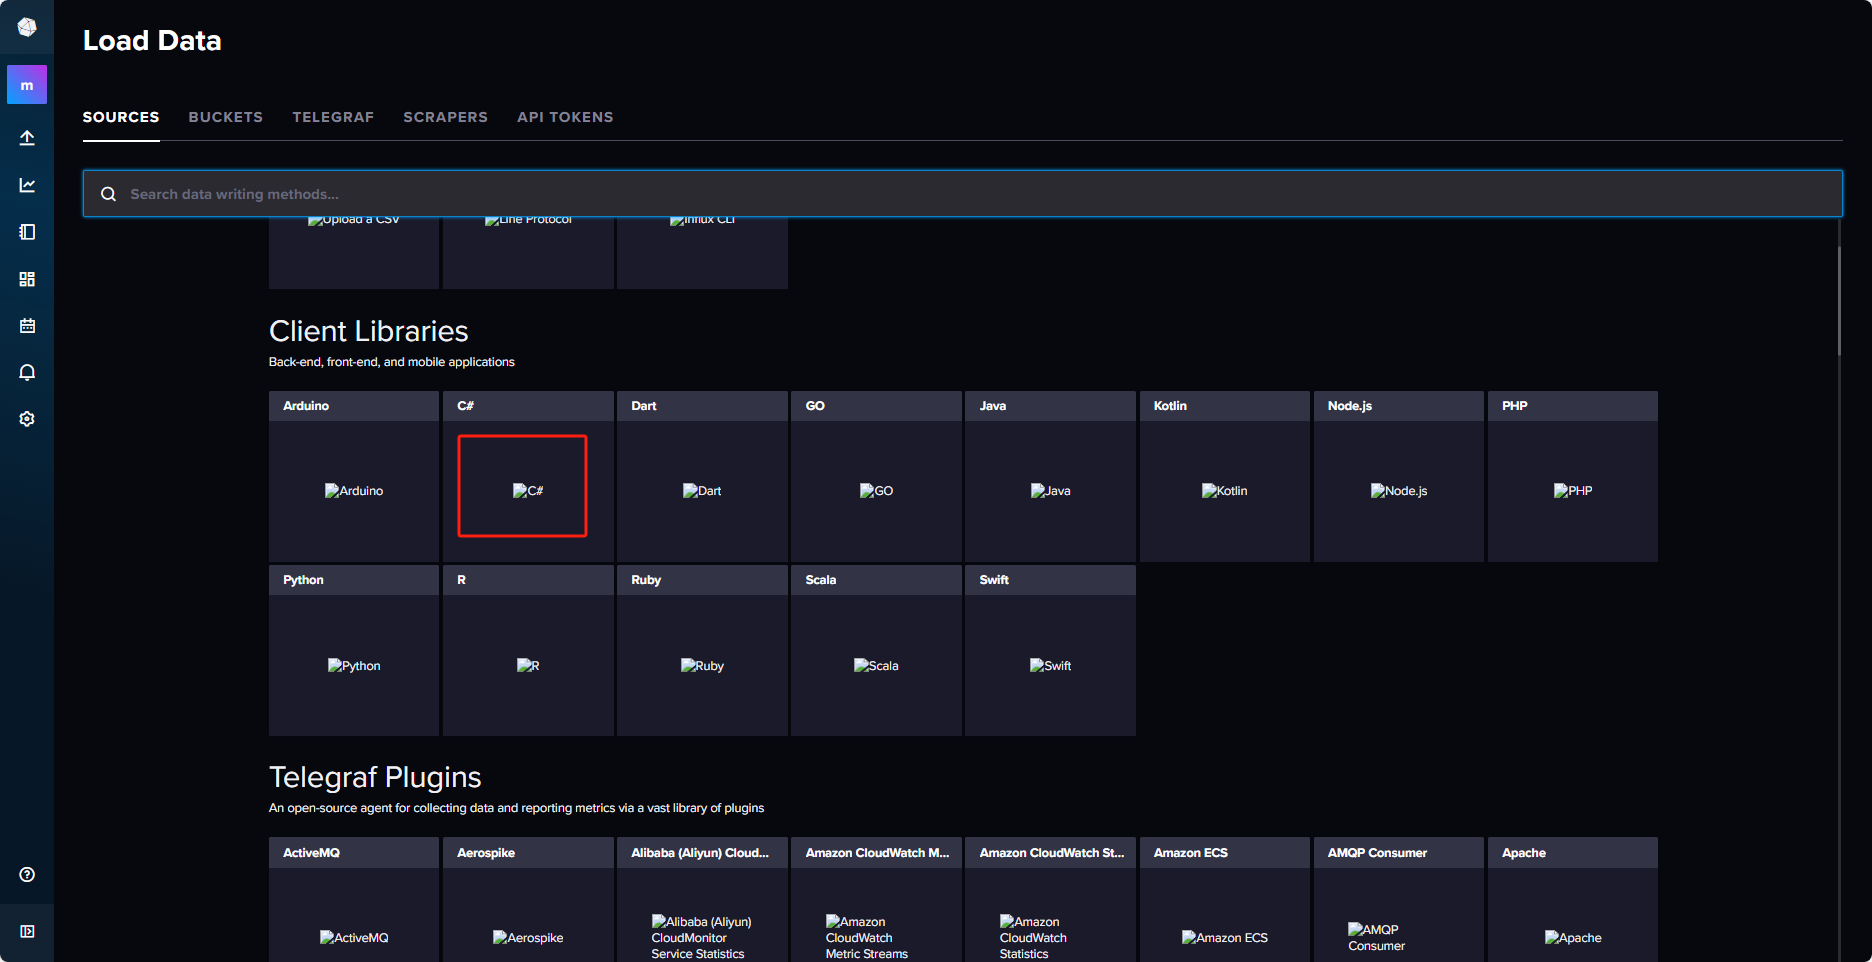Select the Arduino client library card
This screenshot has height=962, width=1872.
coord(354,476)
